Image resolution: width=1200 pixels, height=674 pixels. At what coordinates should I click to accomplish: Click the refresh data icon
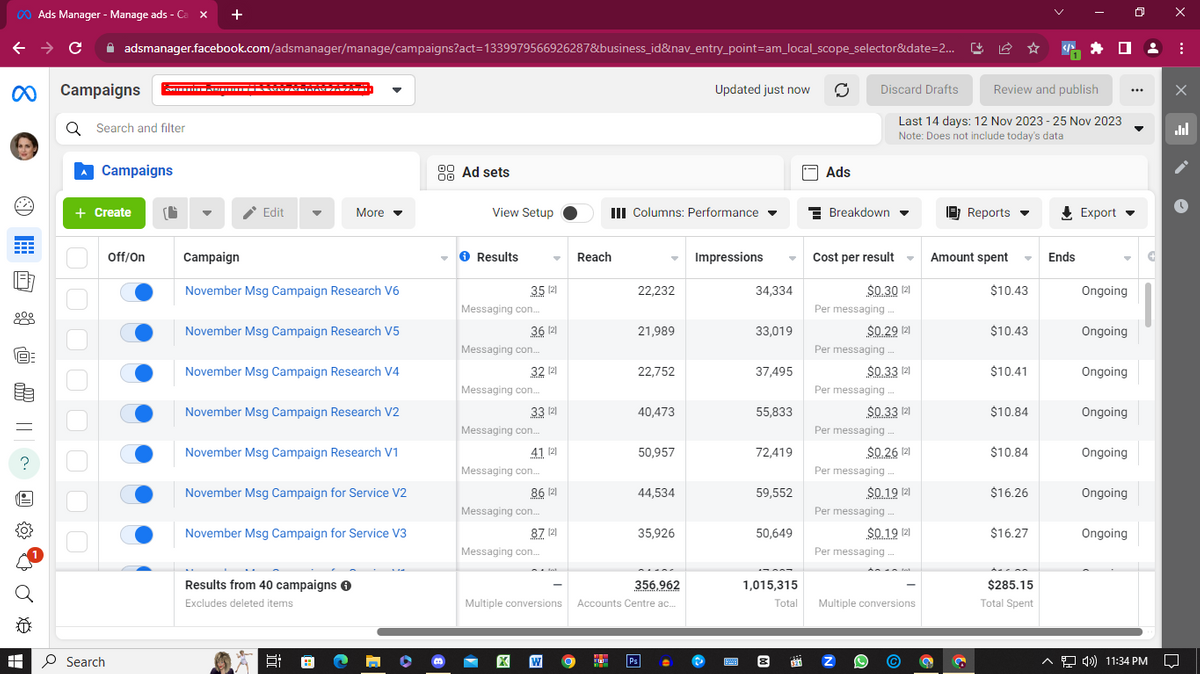[x=842, y=90]
